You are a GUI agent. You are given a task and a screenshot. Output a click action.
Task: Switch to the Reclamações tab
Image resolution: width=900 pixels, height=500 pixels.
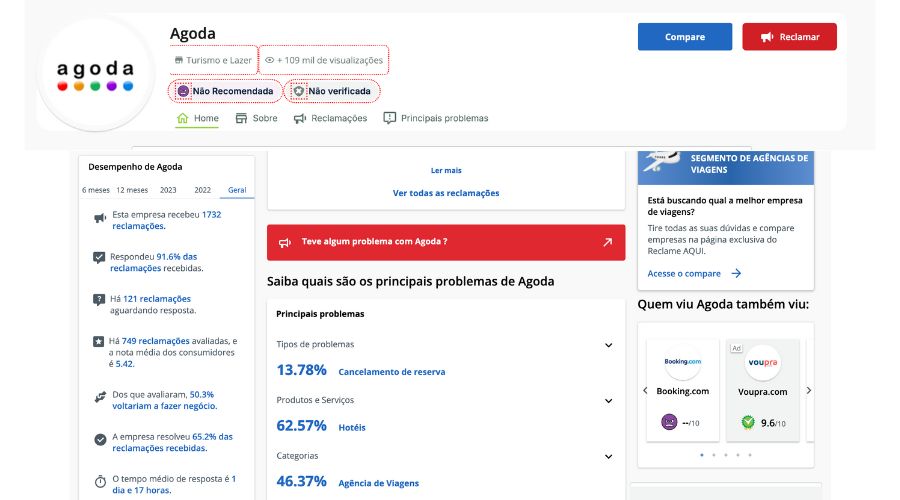click(330, 118)
